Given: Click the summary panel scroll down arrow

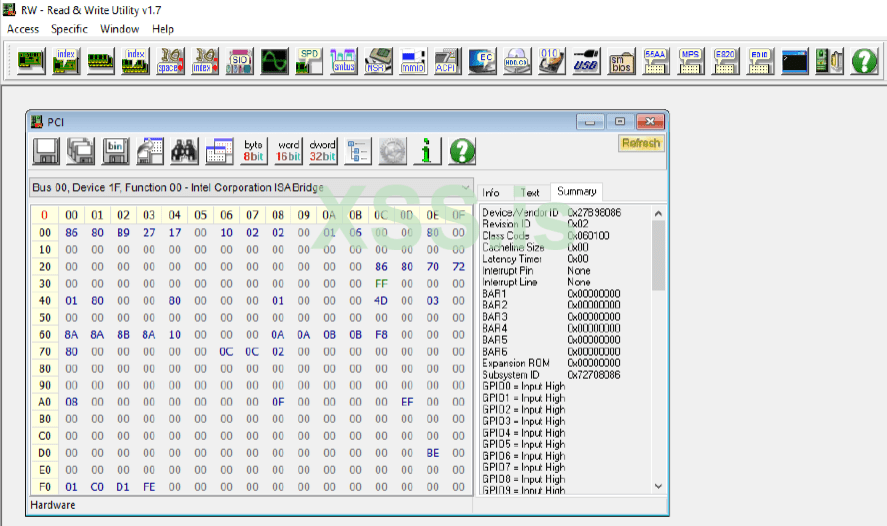Looking at the screenshot, I should [658, 485].
